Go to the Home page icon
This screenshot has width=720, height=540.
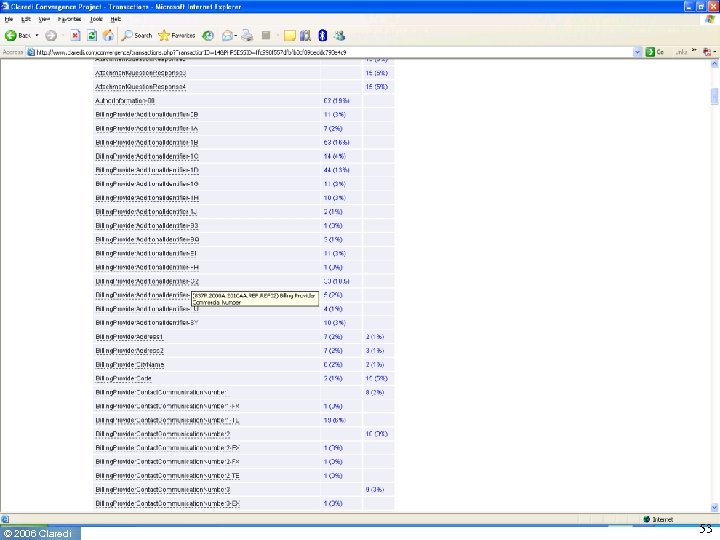pos(108,35)
